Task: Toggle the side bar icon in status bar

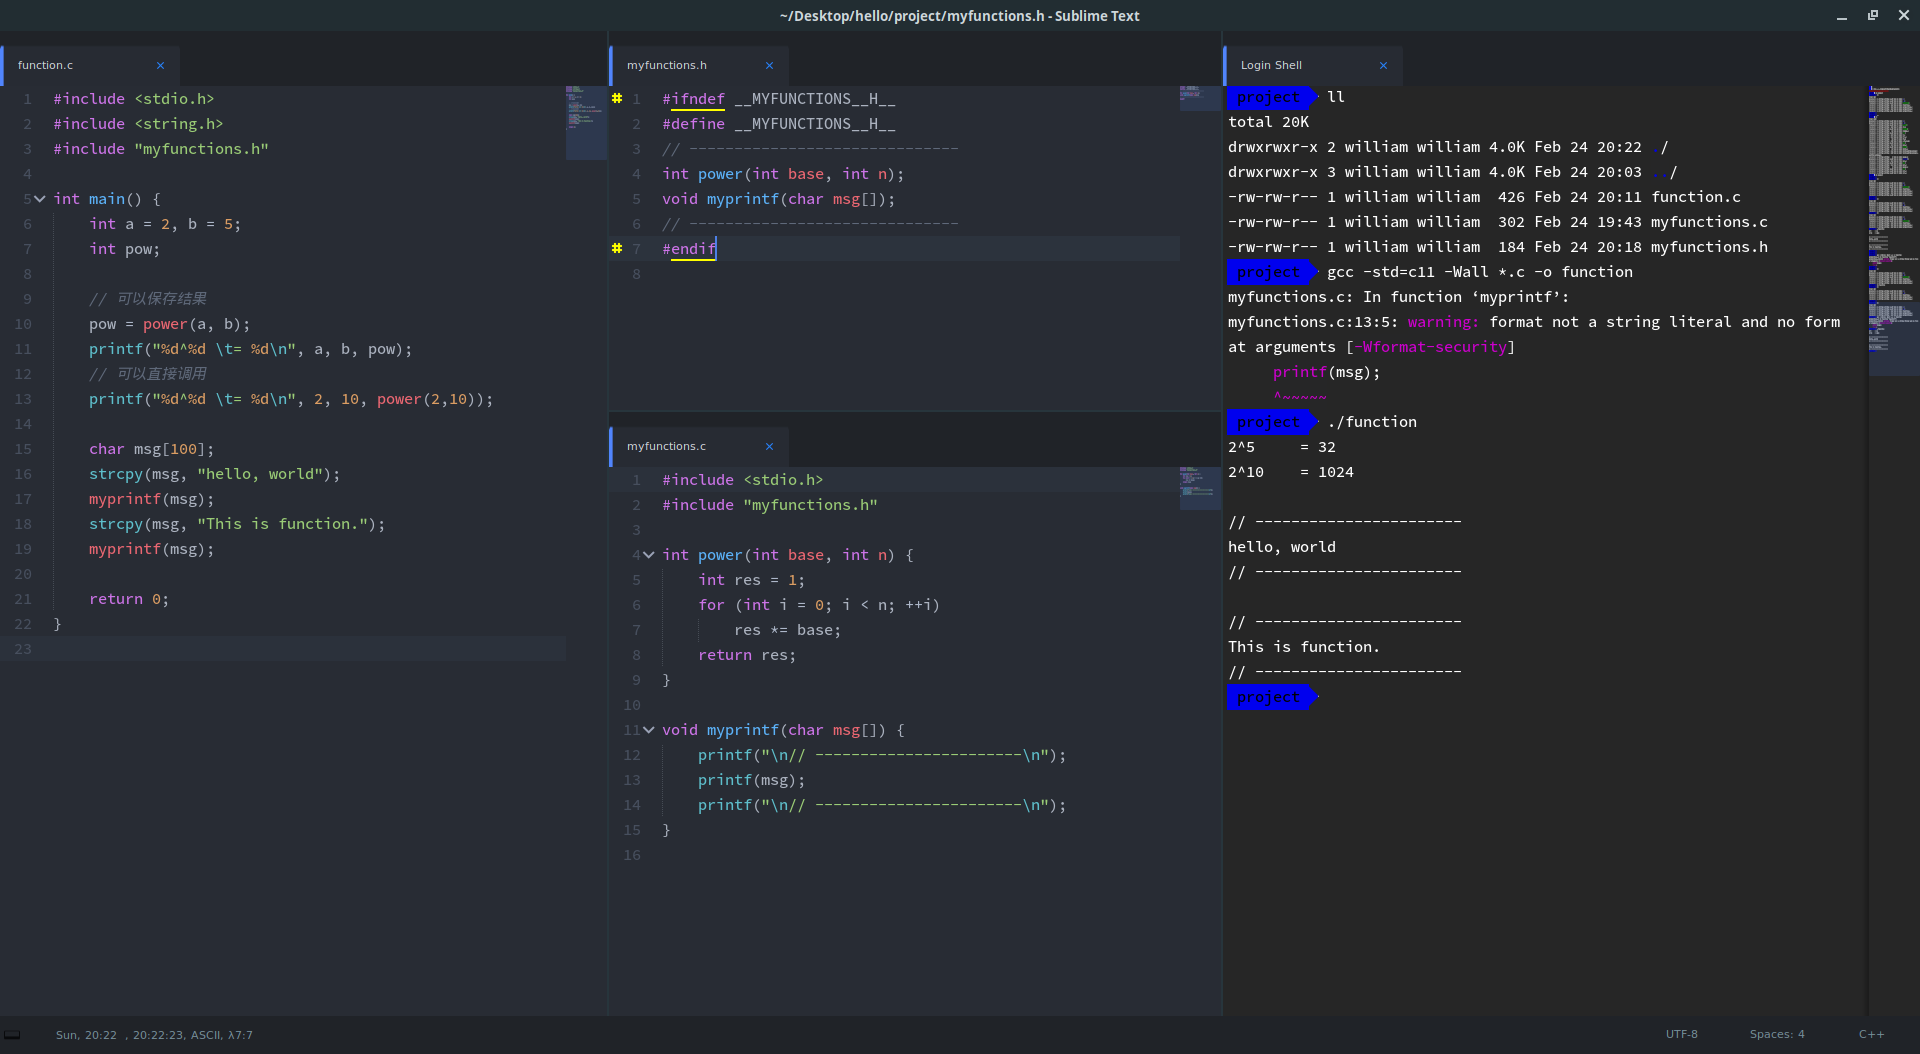Action: (x=12, y=1035)
